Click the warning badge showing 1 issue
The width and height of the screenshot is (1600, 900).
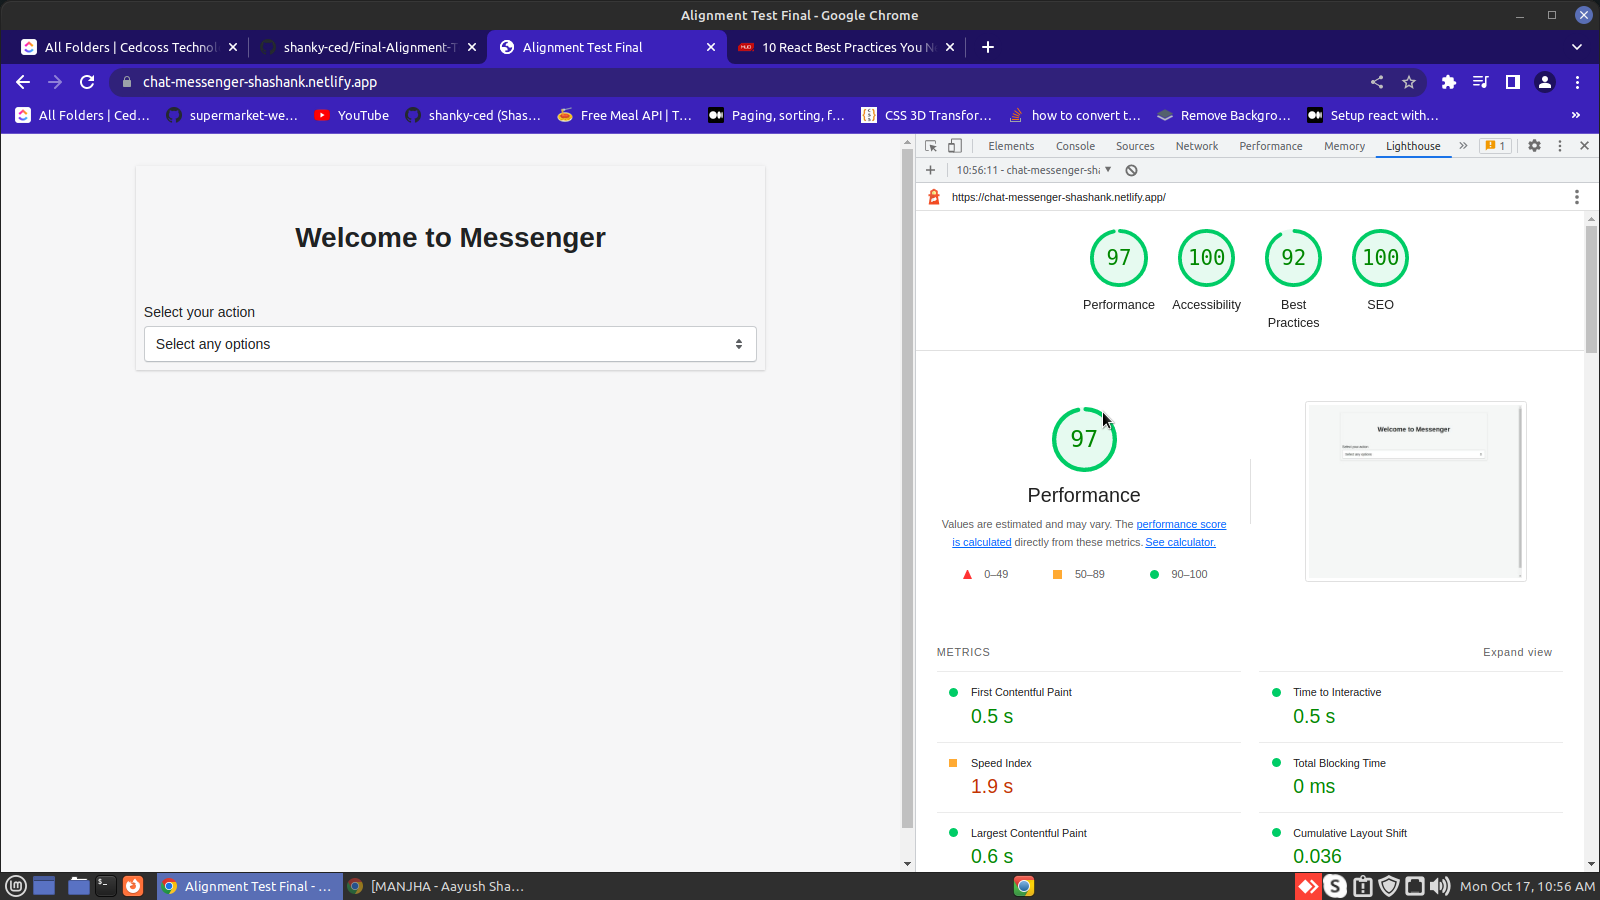(1495, 145)
